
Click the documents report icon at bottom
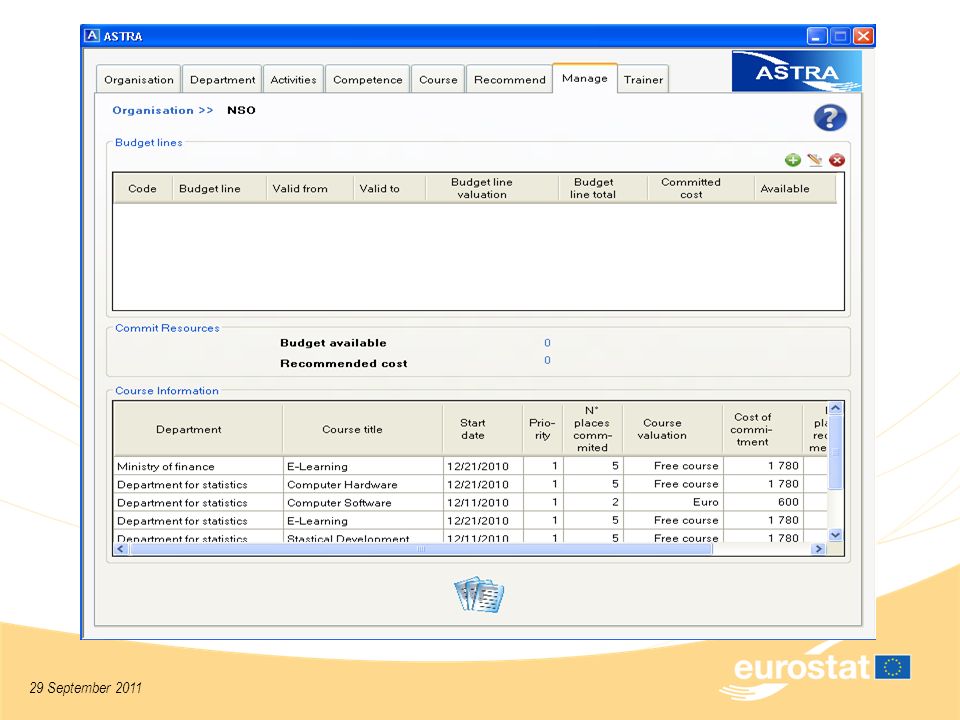[479, 594]
